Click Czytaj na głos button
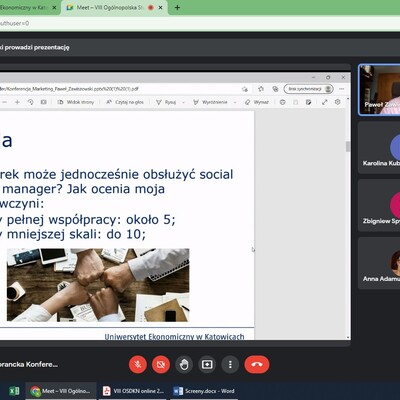The width and height of the screenshot is (400, 400). pos(125,102)
